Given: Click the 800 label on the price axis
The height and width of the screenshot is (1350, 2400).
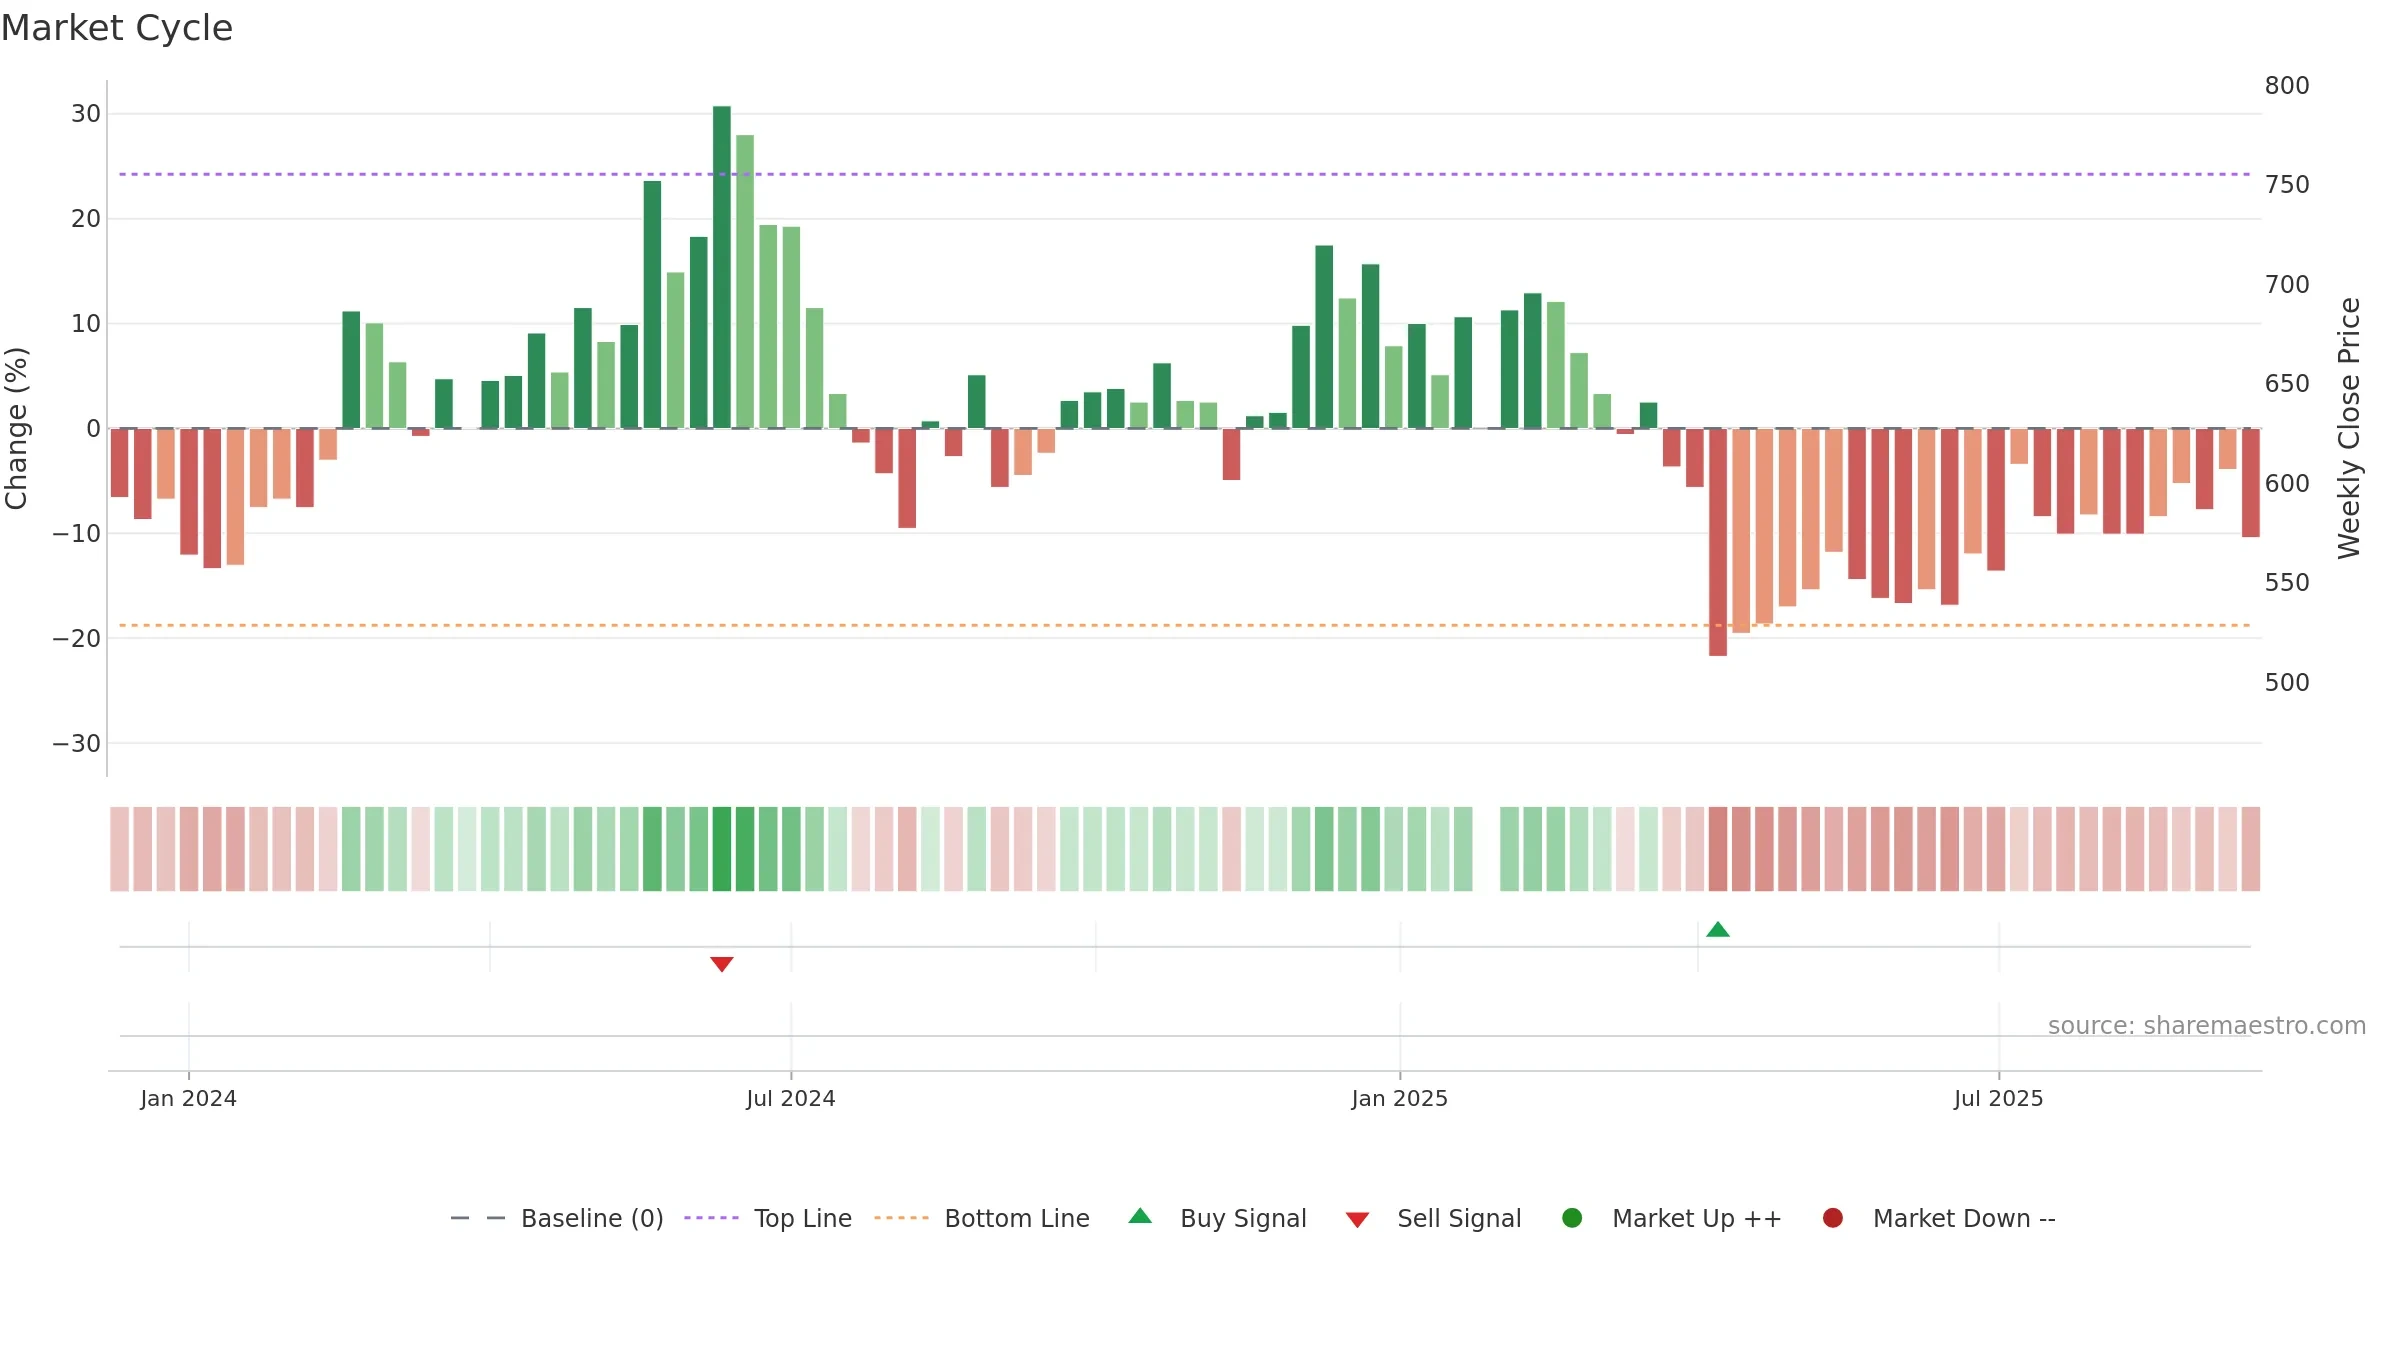Looking at the screenshot, I should [2287, 86].
